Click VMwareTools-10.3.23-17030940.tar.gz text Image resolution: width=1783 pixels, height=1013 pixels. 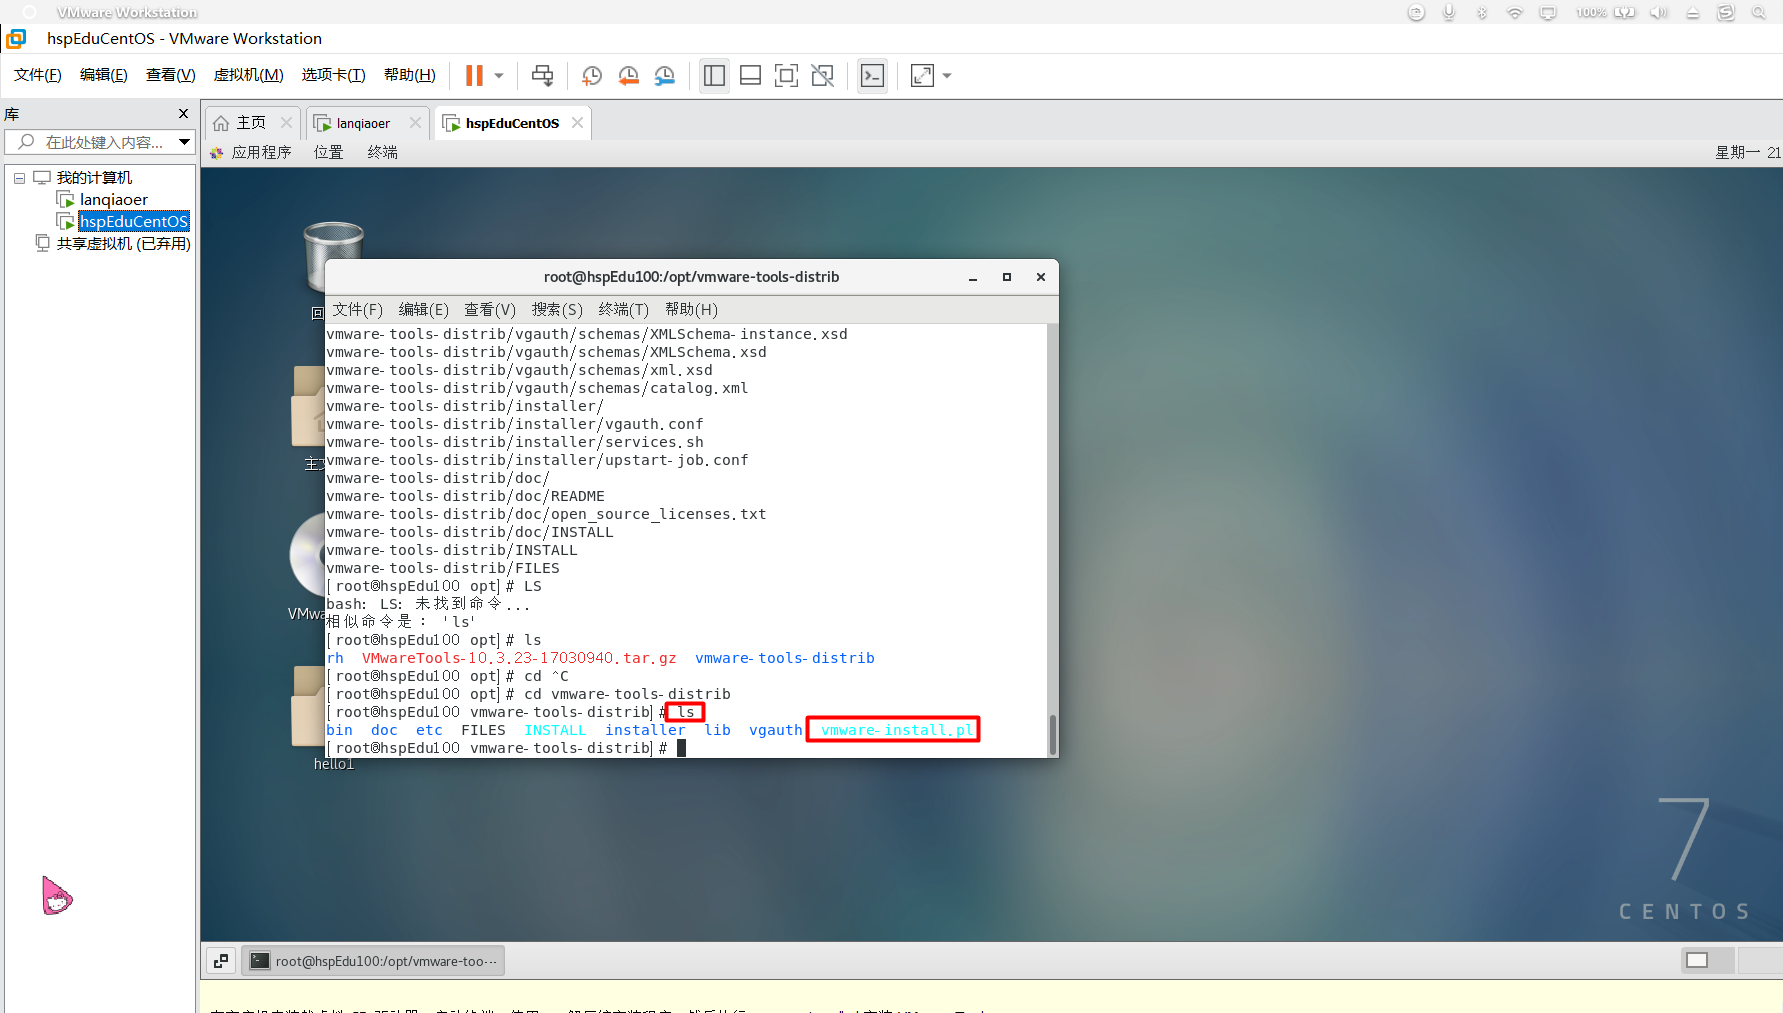coord(519,659)
